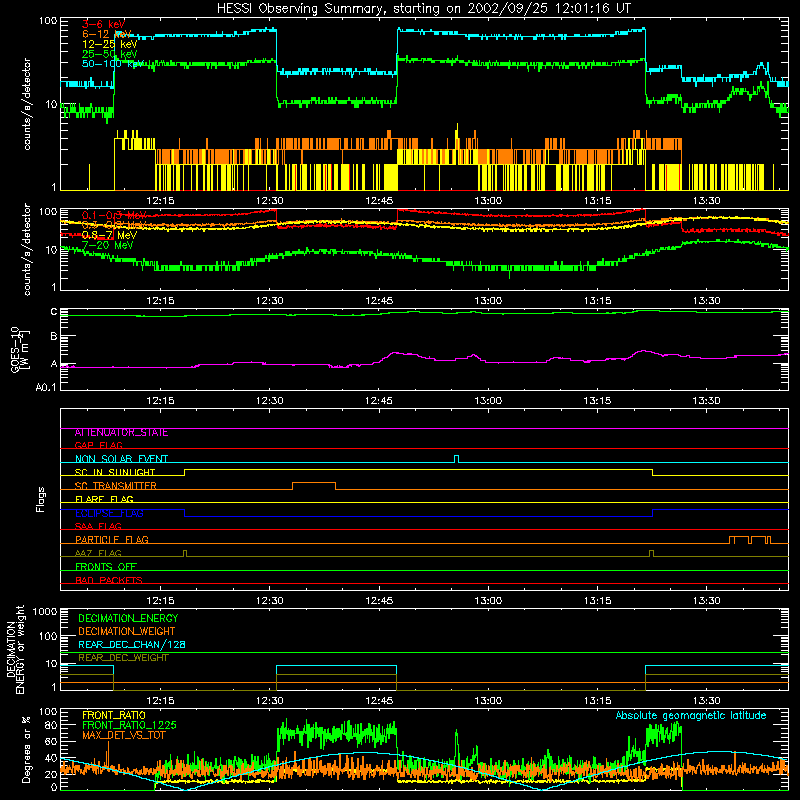Click the 'Absolute geomagnetic latitude' label

coord(691,716)
